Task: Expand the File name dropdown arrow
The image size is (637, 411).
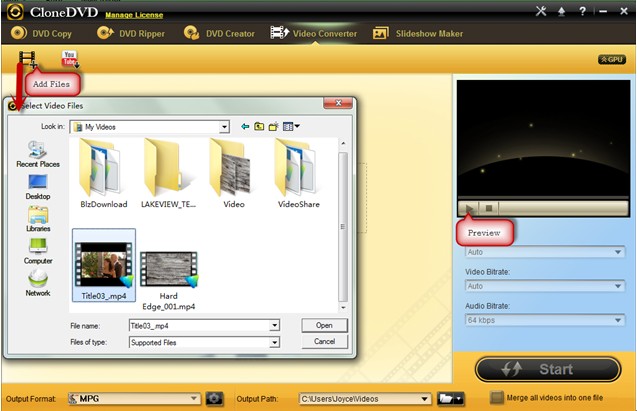Action: tap(275, 326)
